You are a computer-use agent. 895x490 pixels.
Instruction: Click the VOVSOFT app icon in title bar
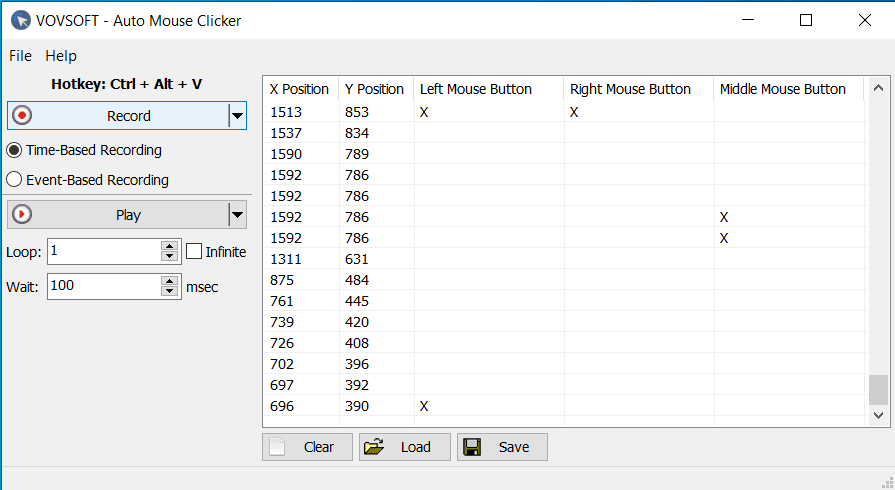(x=20, y=20)
